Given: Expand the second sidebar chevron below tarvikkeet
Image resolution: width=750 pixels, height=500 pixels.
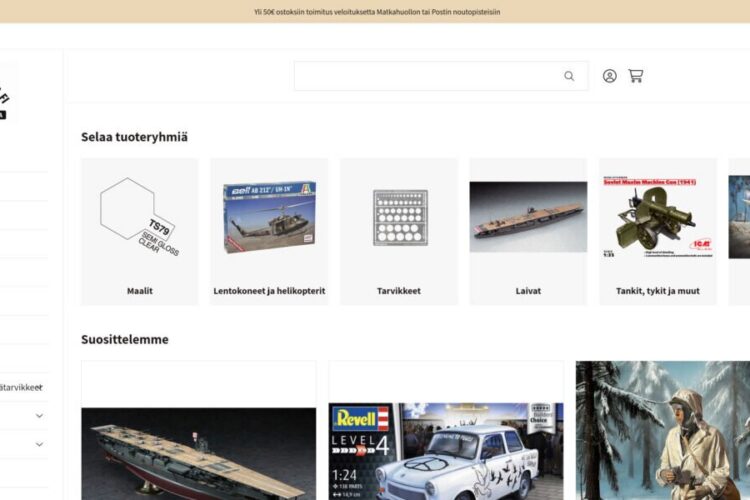Looking at the screenshot, I should 39,444.
